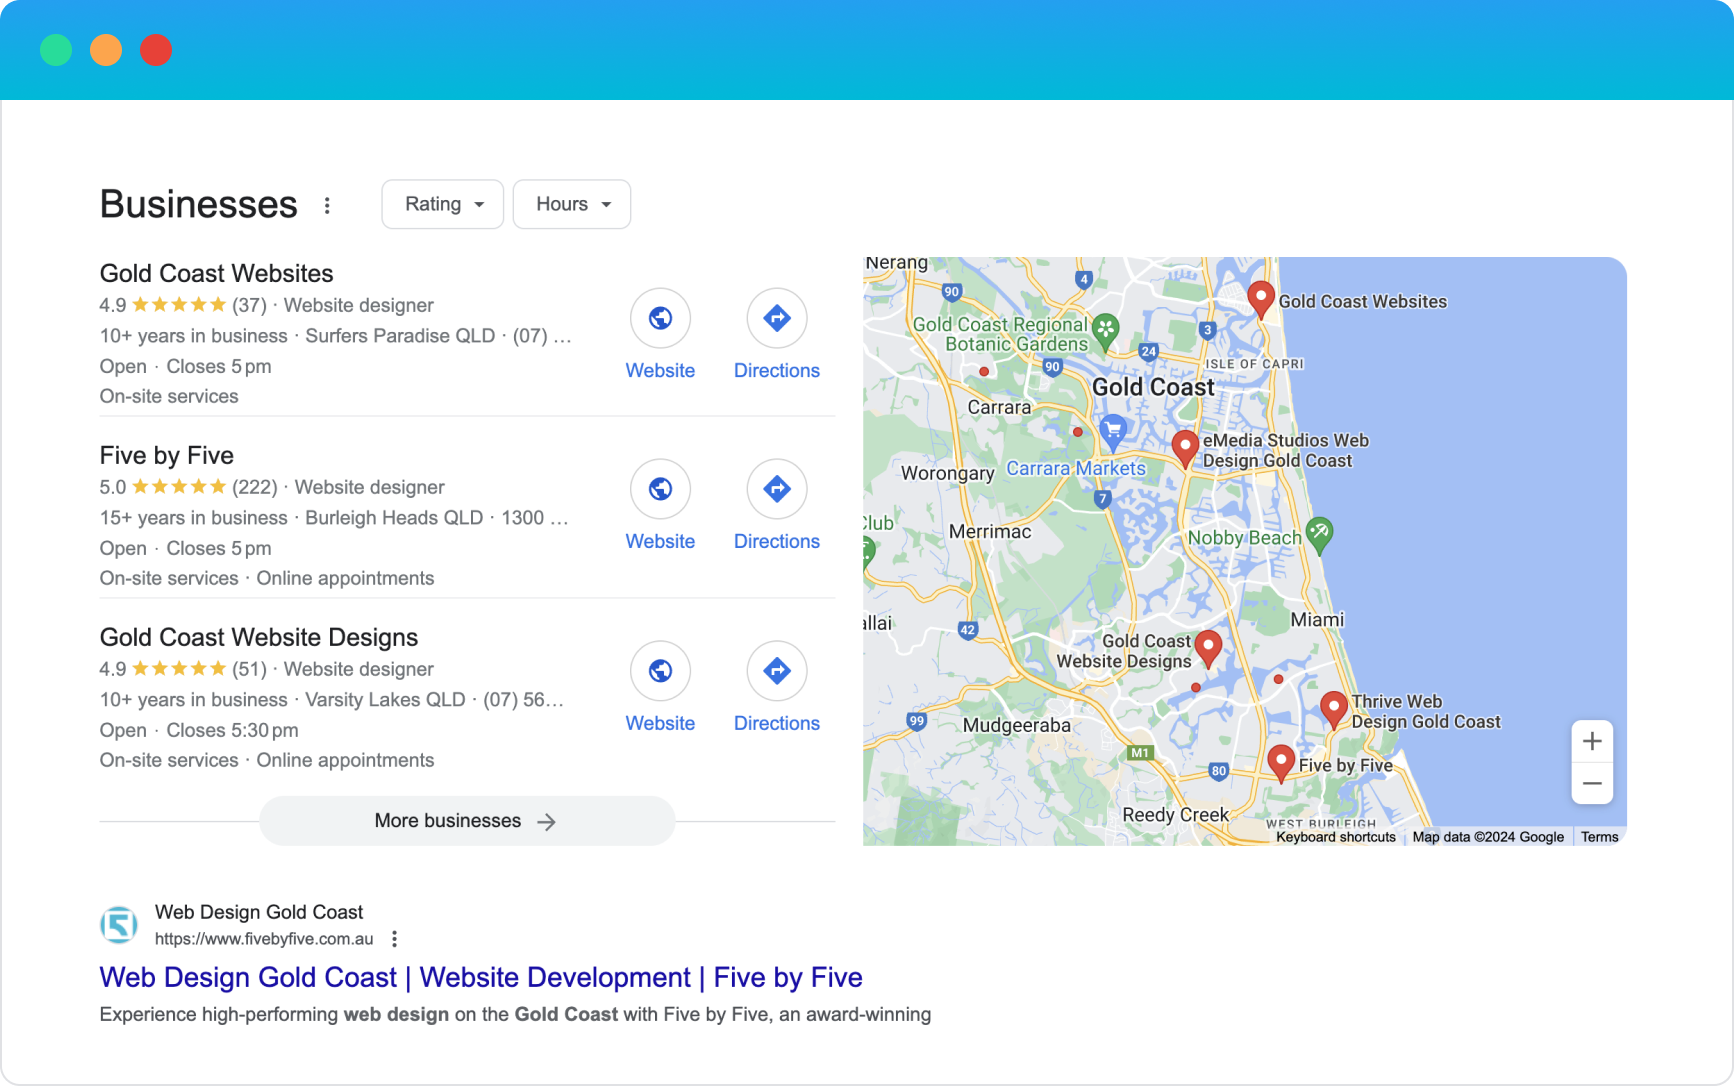The height and width of the screenshot is (1086, 1734).
Task: Select the Five by Five map pin
Action: coord(1281,764)
